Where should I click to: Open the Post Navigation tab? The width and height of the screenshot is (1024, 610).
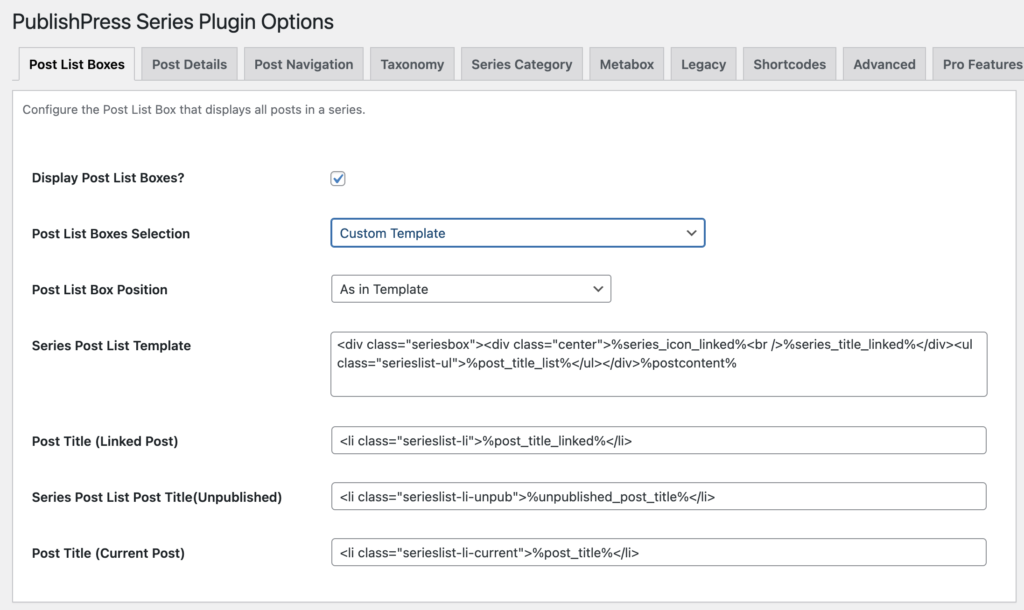pyautogui.click(x=303, y=64)
